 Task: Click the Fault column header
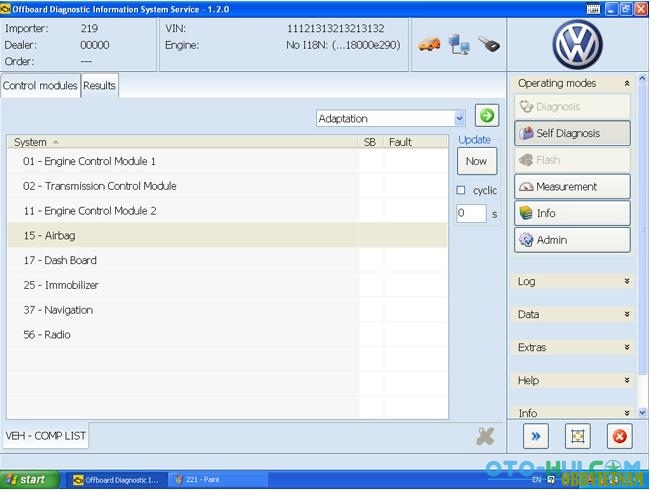[x=415, y=142]
